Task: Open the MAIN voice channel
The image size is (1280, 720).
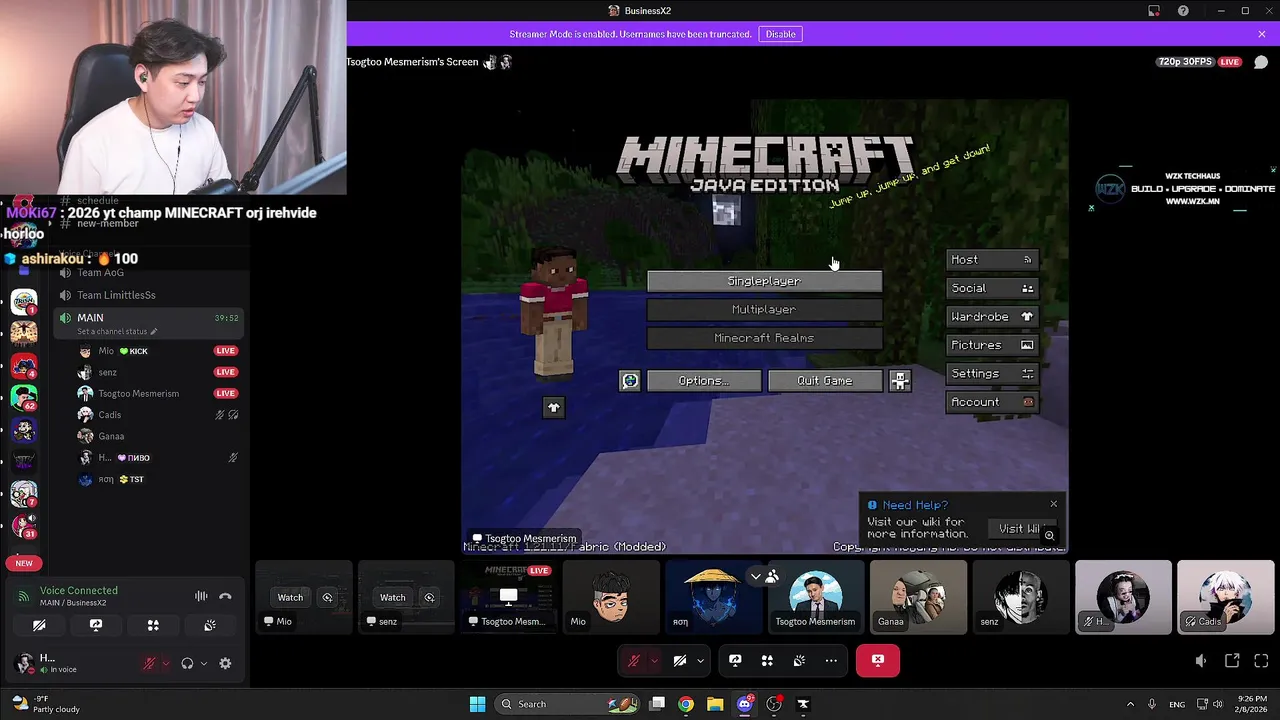Action: pos(148,323)
